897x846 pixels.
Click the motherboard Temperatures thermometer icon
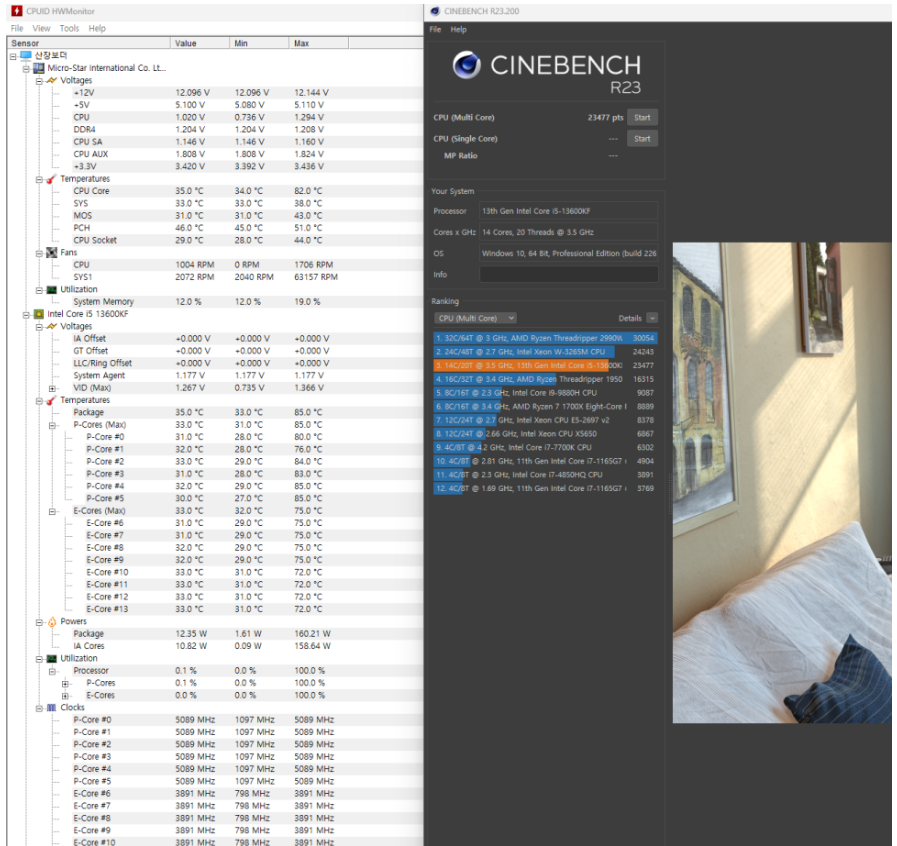[51, 179]
